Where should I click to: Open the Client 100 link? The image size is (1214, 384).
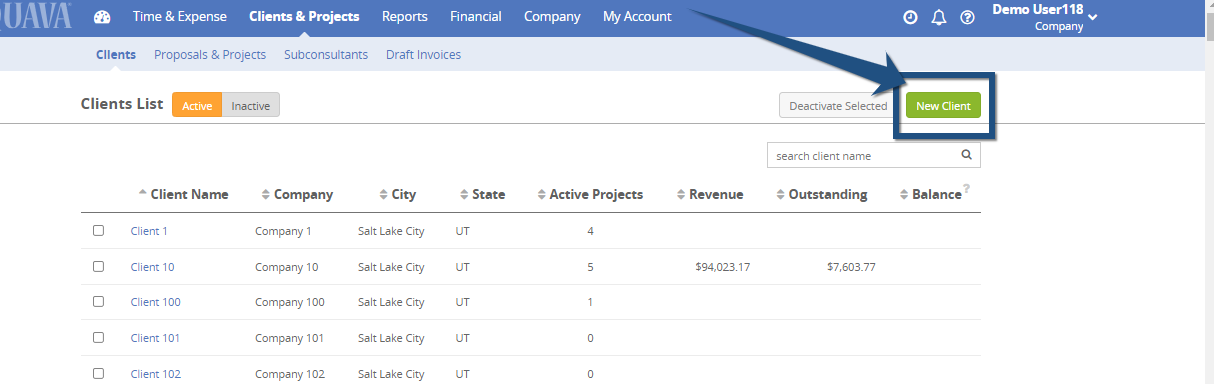(x=155, y=302)
